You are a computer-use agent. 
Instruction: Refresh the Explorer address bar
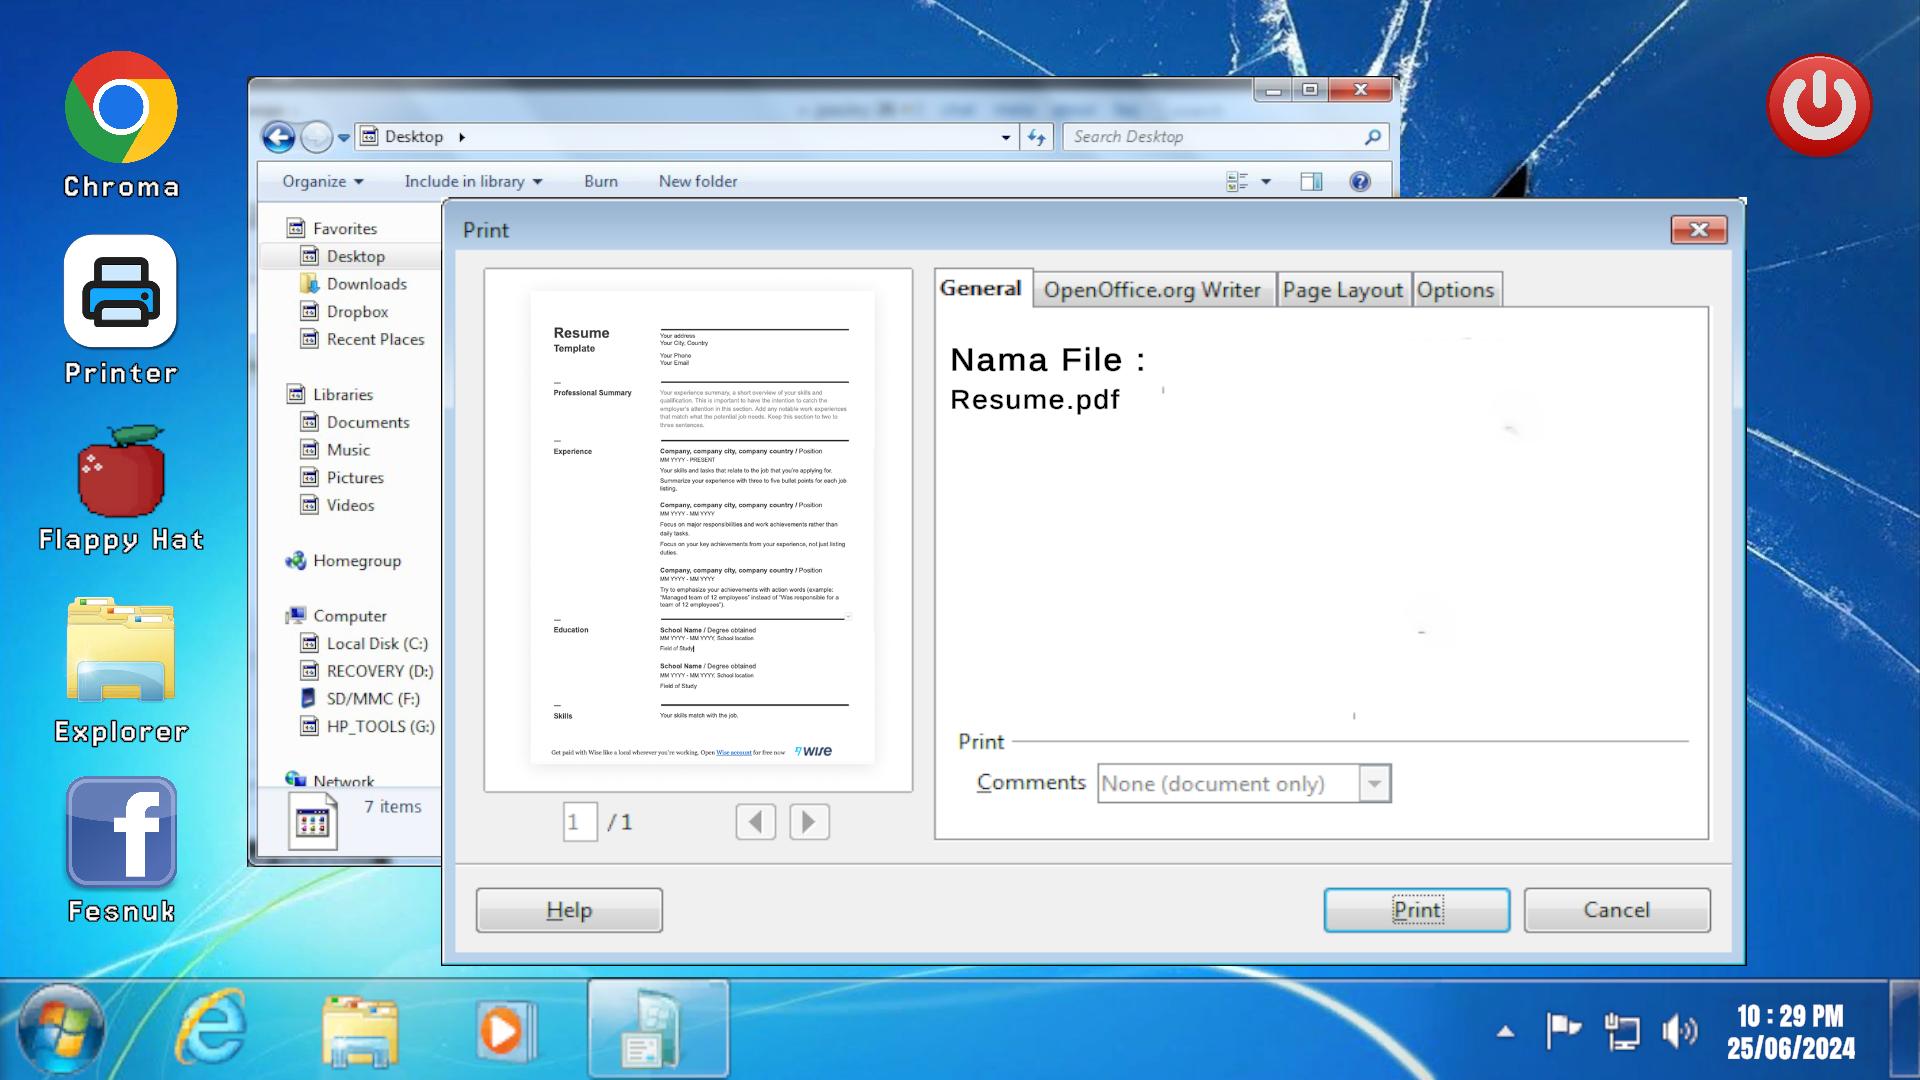coord(1036,137)
